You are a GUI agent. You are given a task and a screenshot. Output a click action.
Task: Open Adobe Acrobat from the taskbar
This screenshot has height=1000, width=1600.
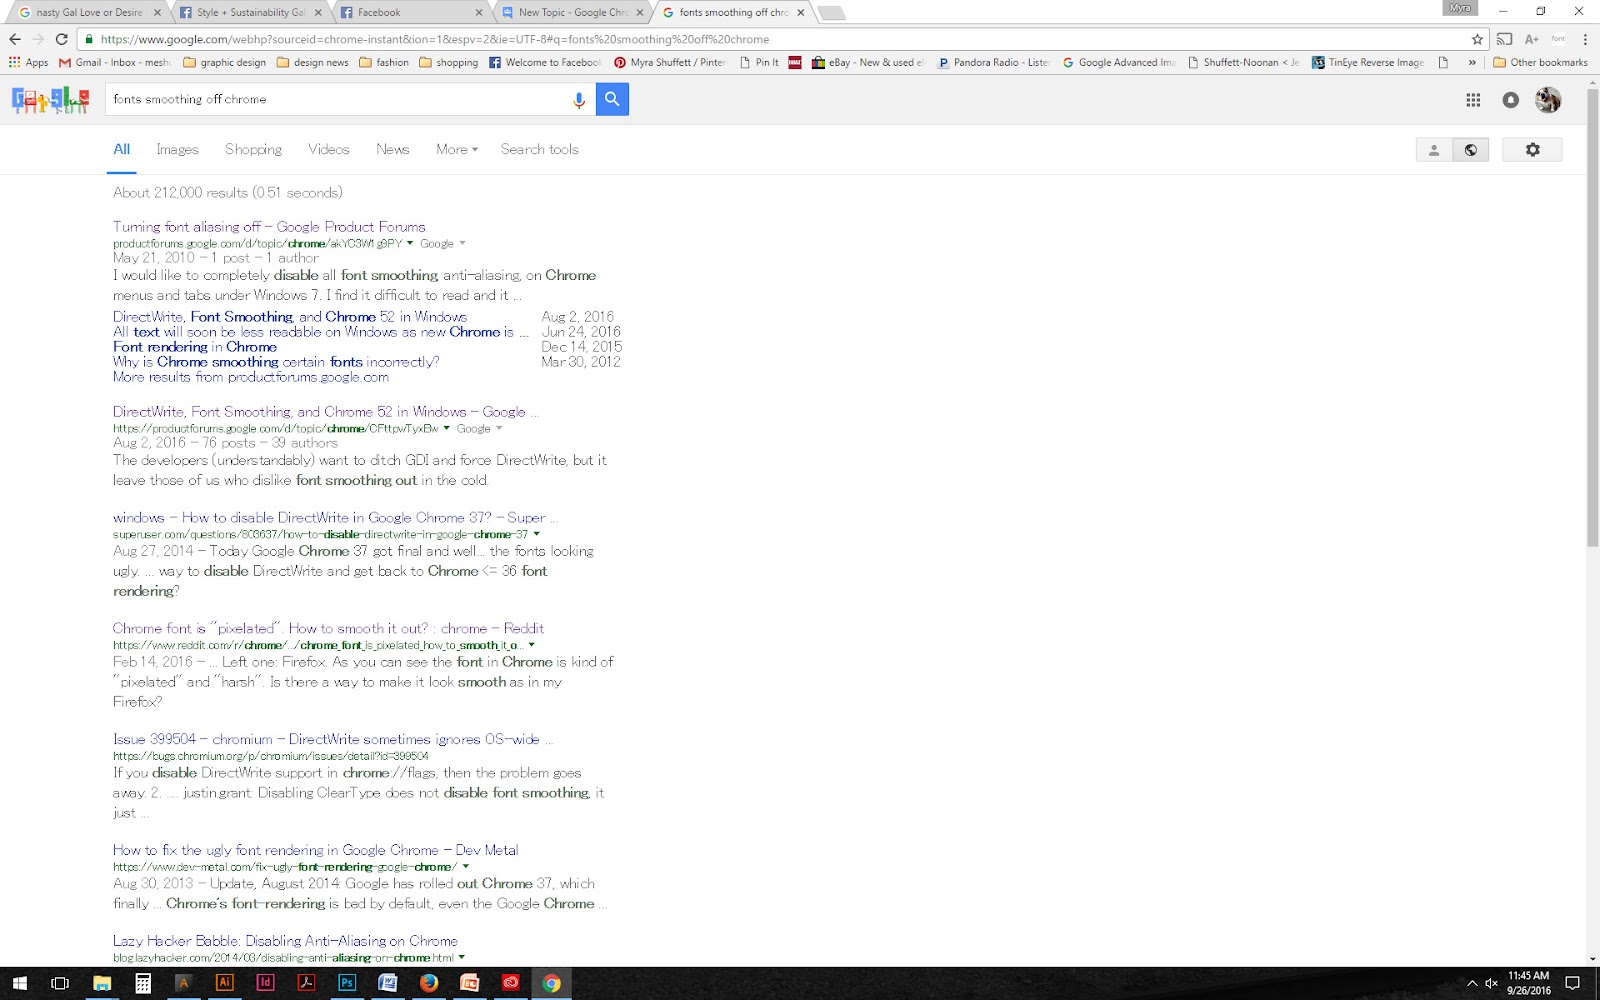[306, 983]
